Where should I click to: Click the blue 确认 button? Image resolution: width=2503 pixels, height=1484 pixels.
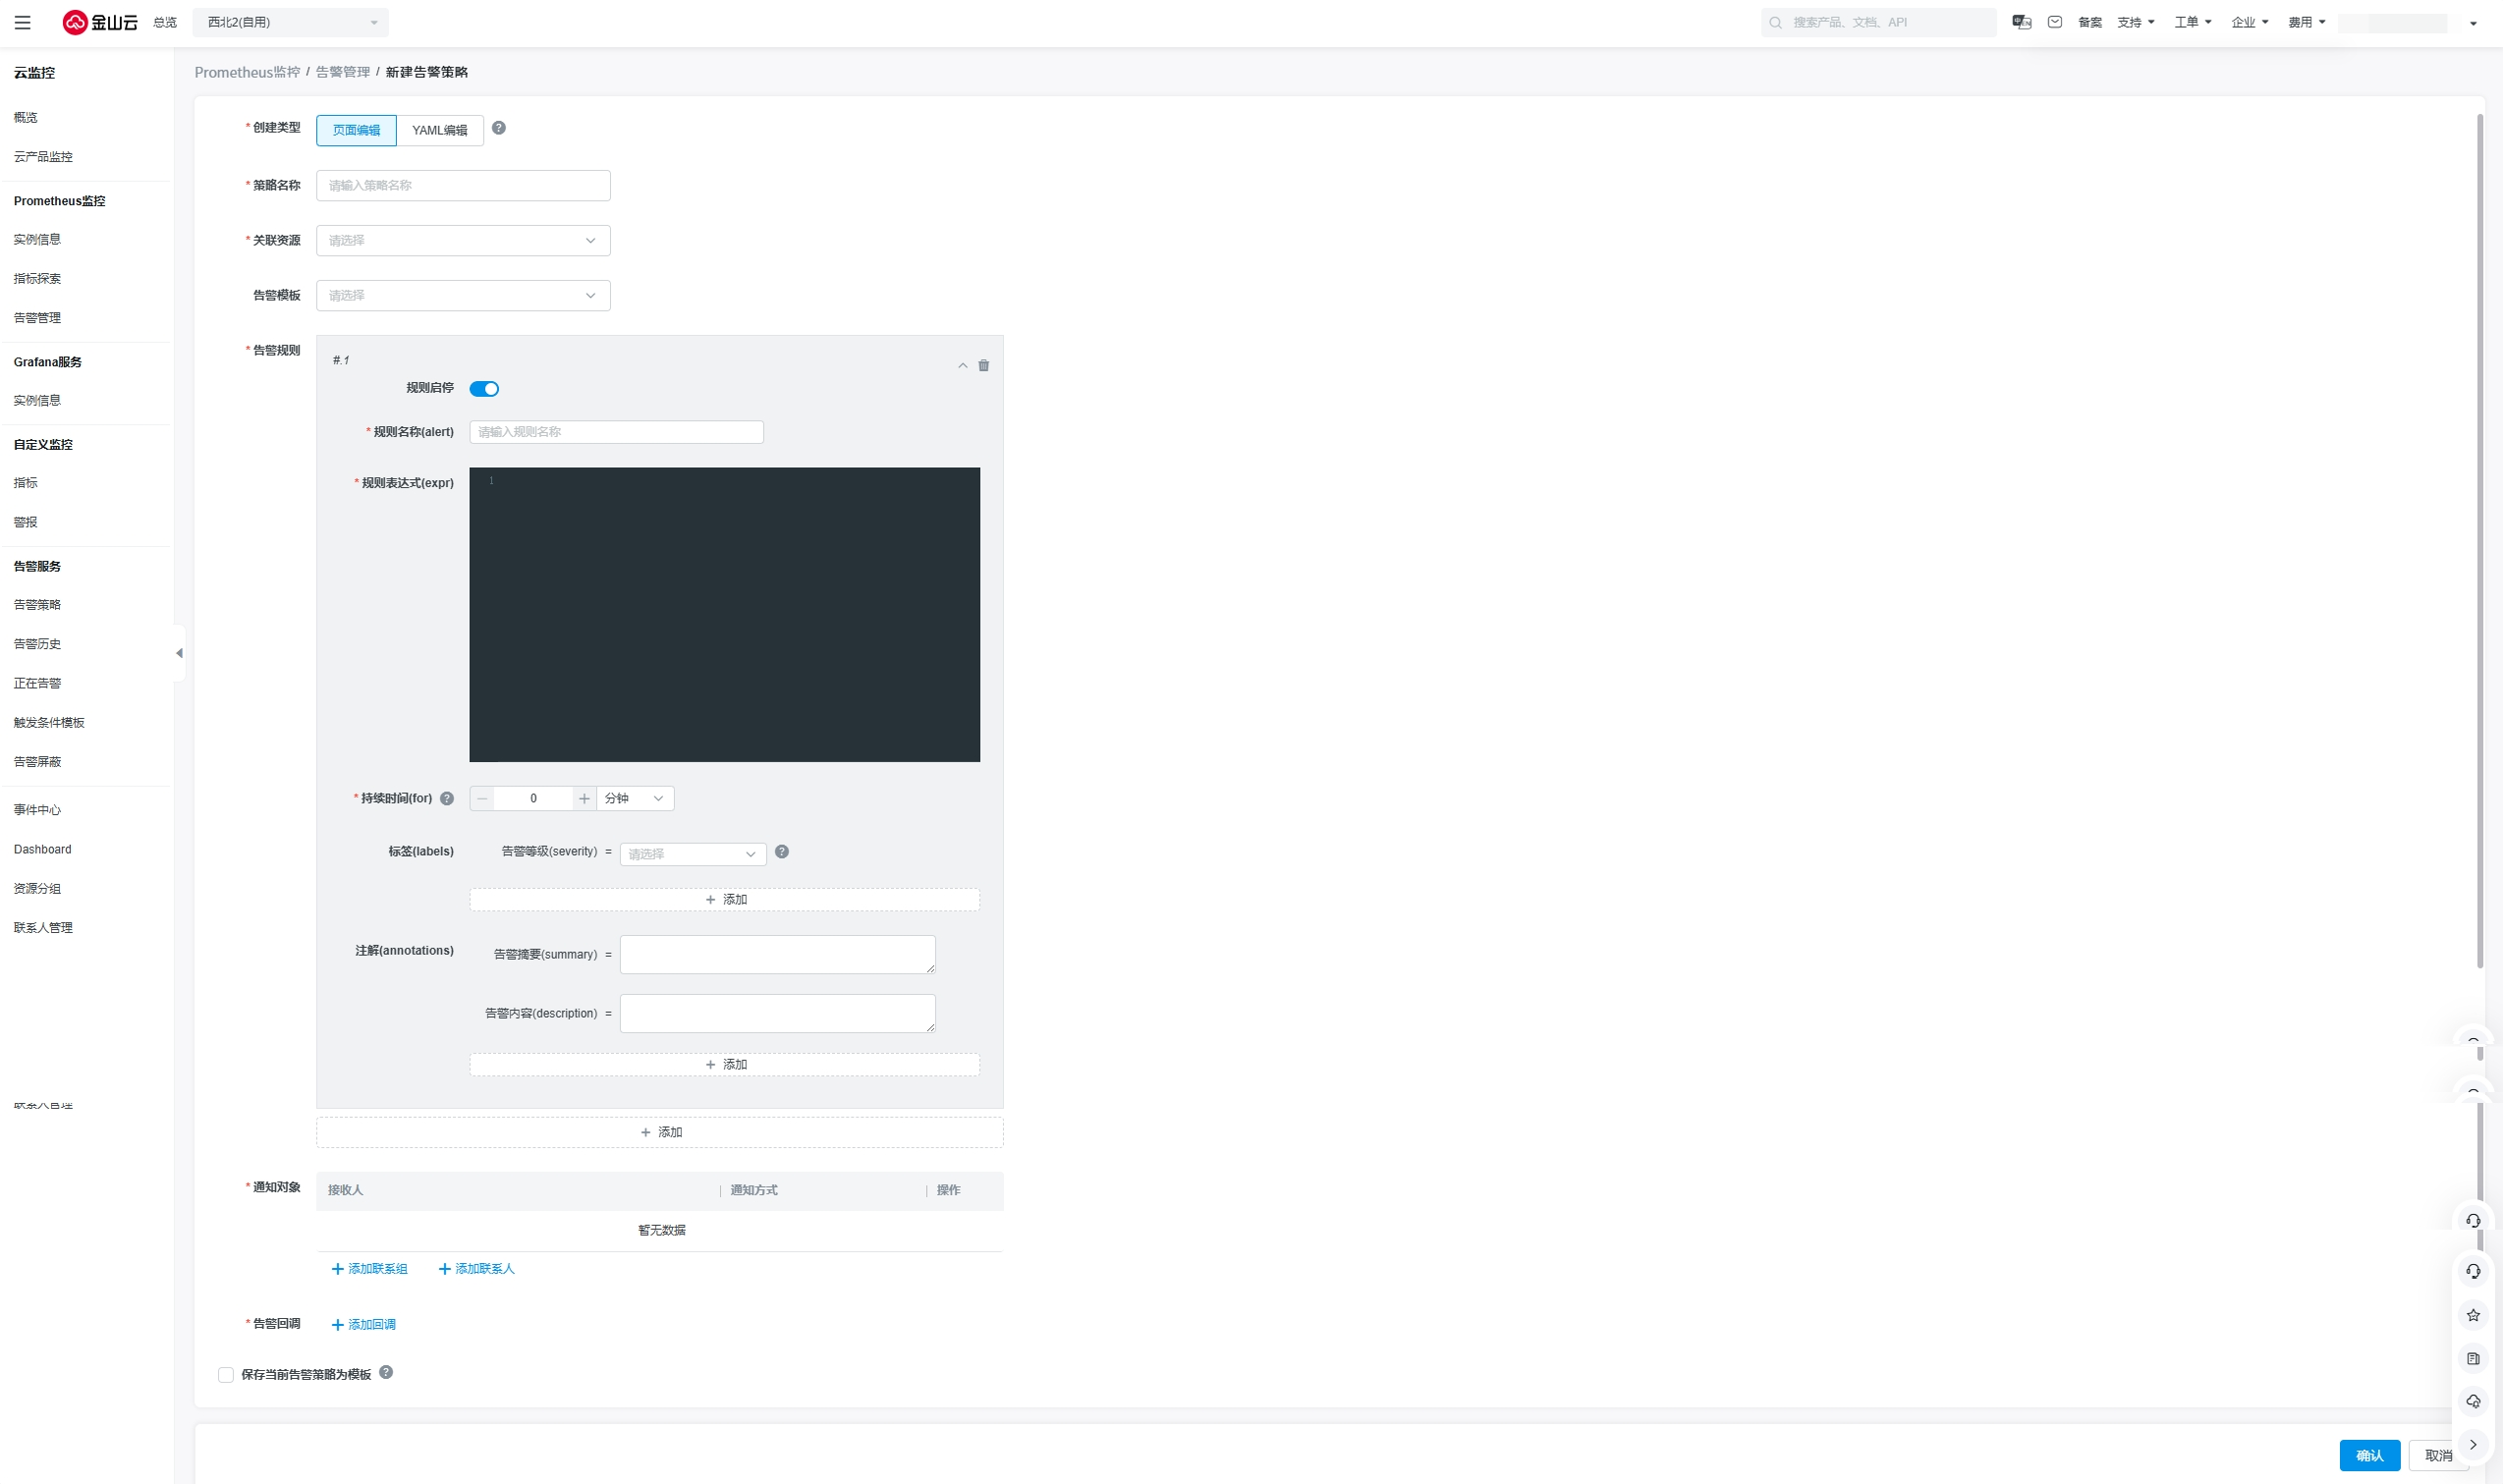[x=2368, y=1455]
